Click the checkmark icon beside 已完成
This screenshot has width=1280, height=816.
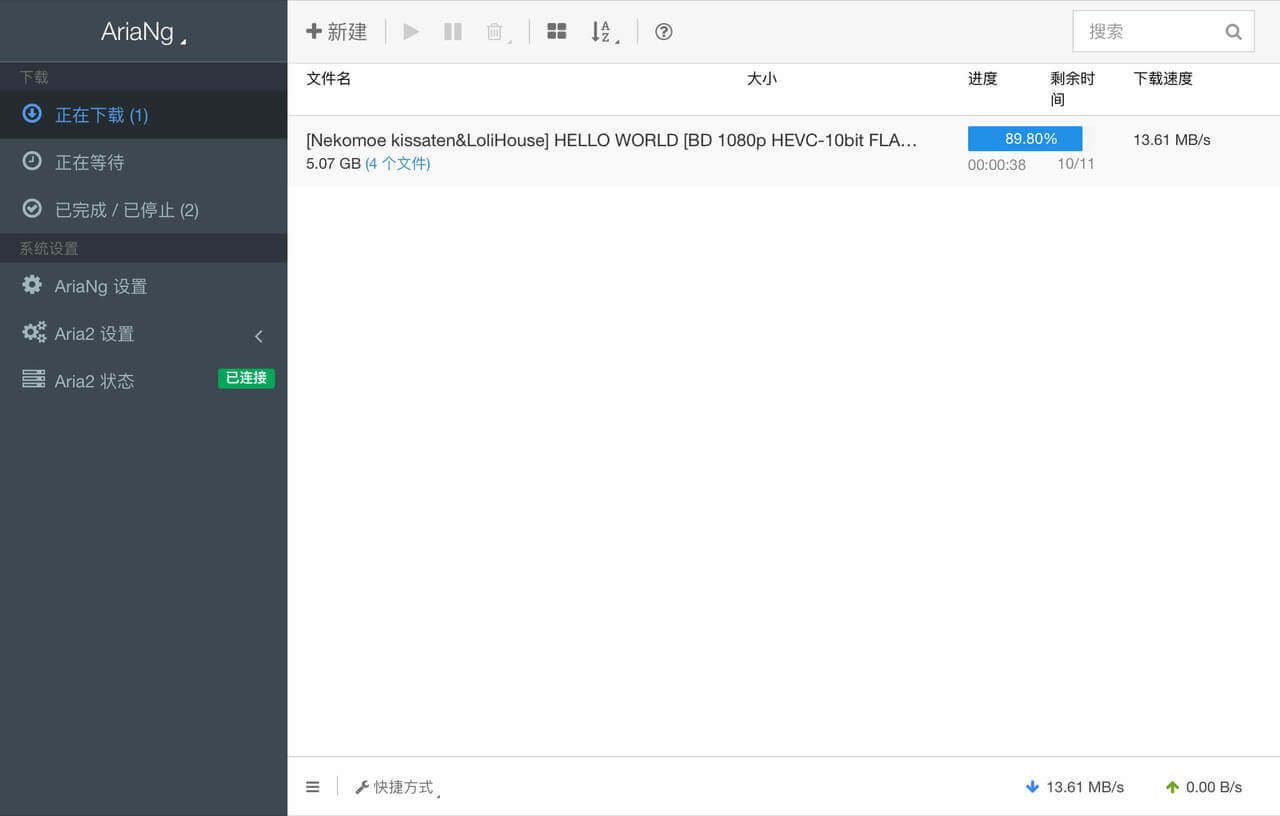(x=32, y=208)
